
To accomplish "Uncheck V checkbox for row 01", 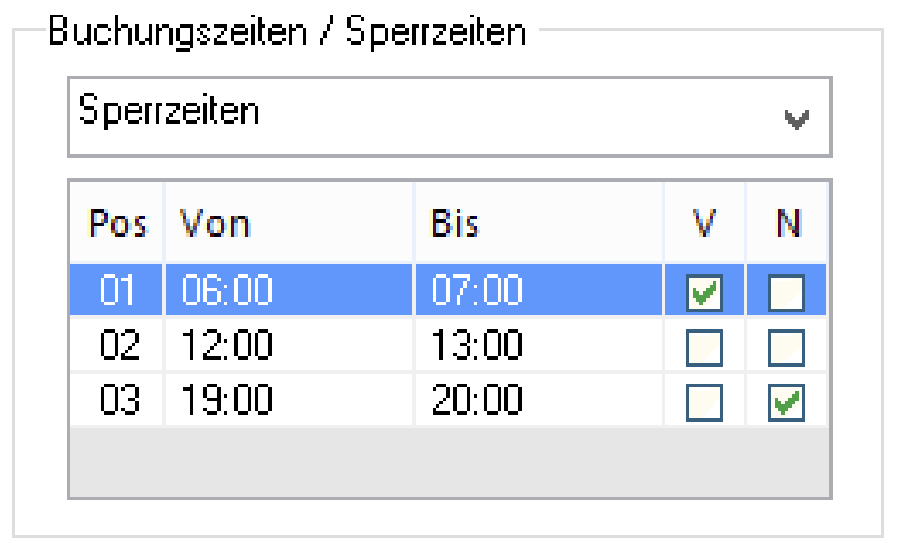I will [x=704, y=293].
